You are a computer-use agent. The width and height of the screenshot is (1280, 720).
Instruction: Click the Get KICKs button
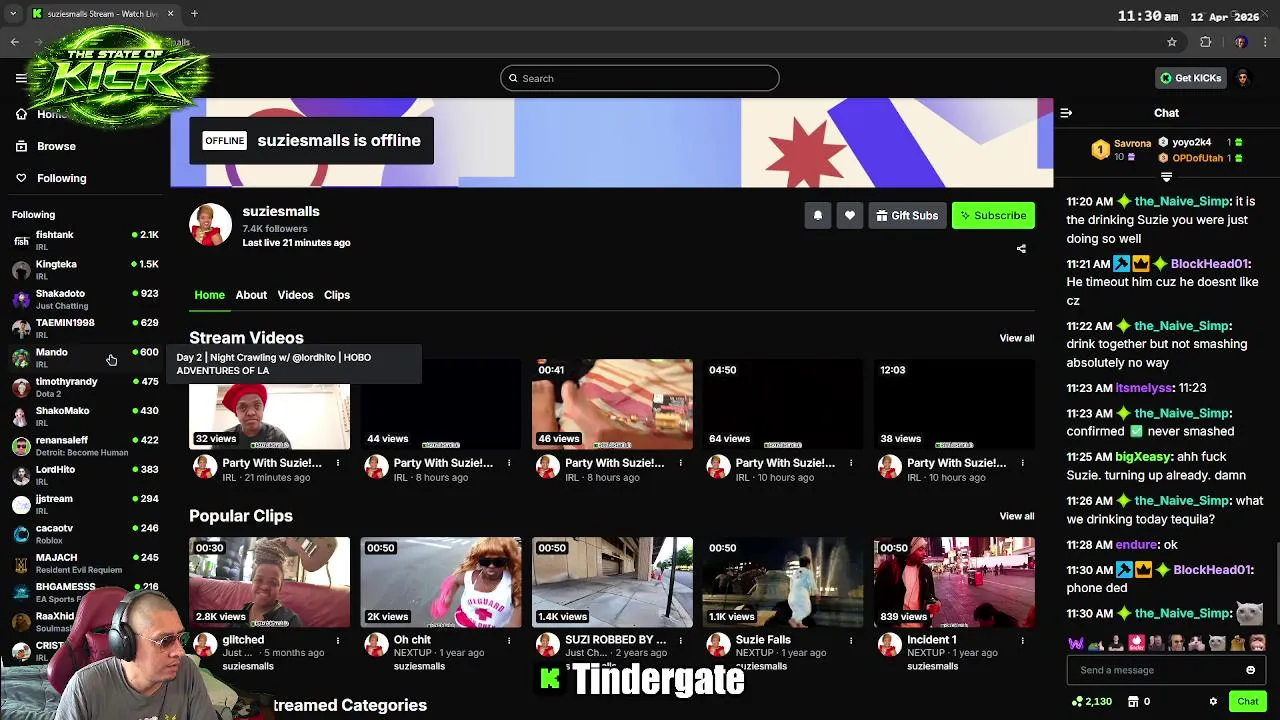coord(1190,78)
